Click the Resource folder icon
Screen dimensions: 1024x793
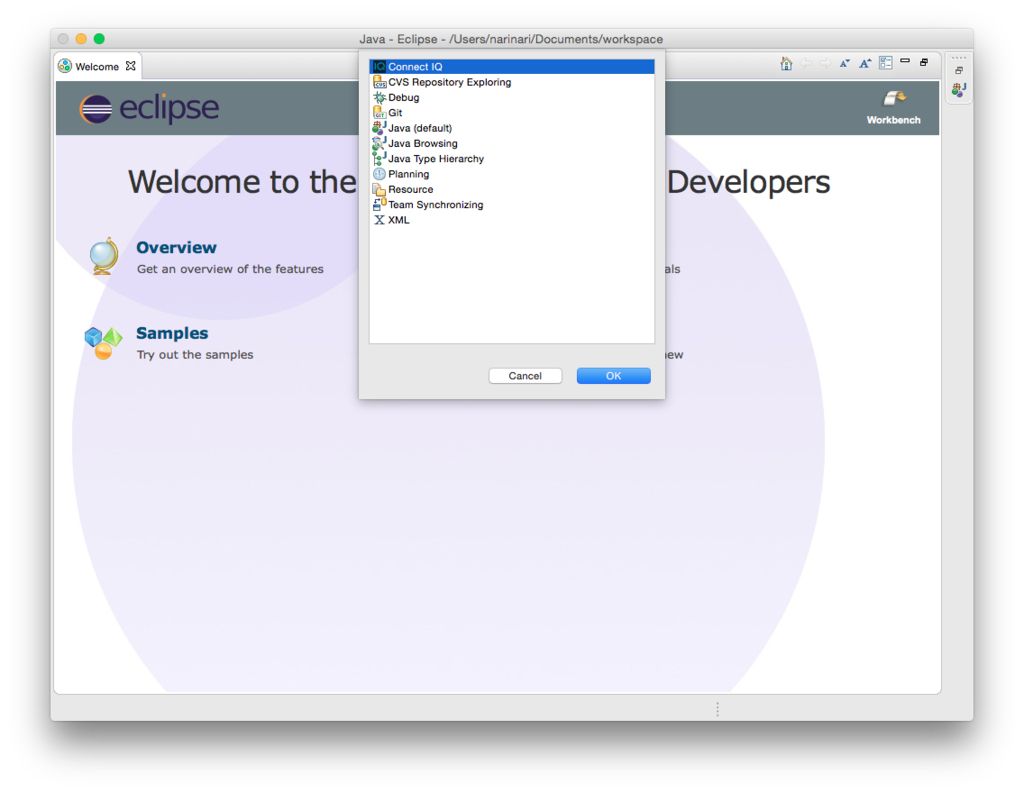tap(379, 189)
